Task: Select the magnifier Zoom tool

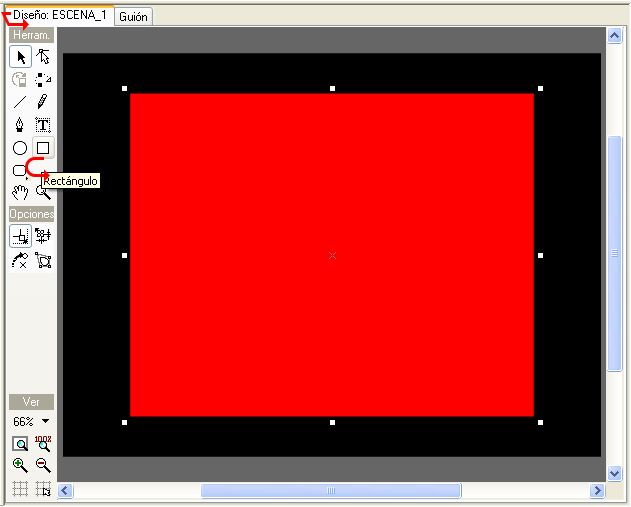Action: pyautogui.click(x=43, y=193)
